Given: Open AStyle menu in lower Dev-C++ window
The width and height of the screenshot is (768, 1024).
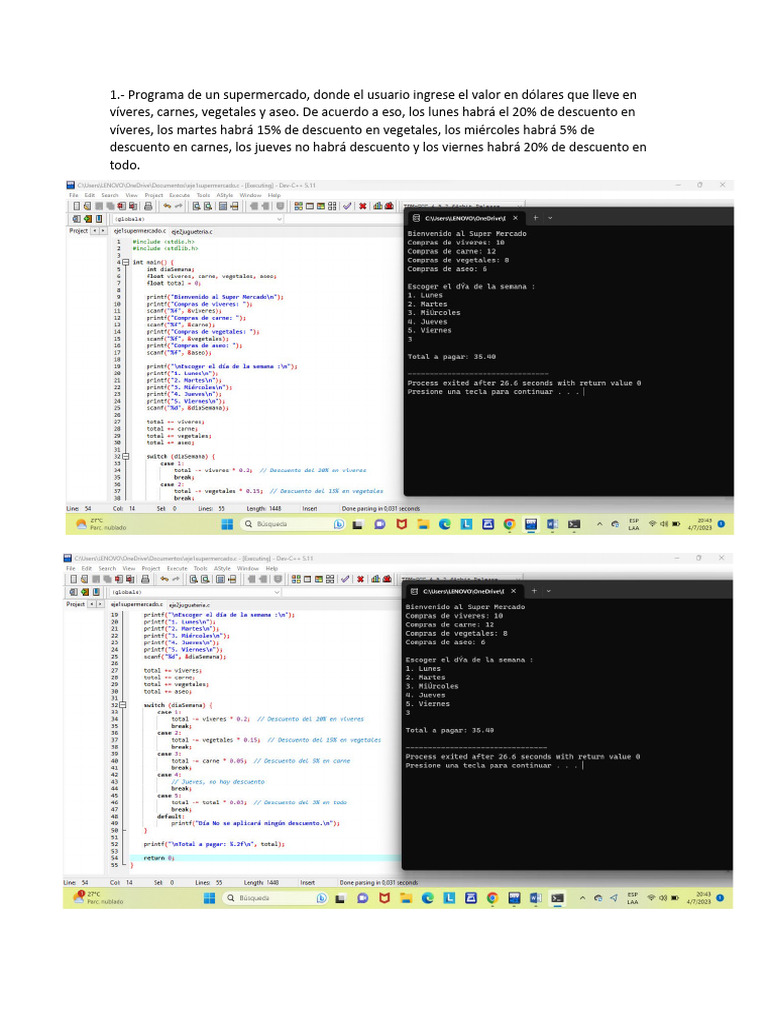Looking at the screenshot, I should [224, 568].
